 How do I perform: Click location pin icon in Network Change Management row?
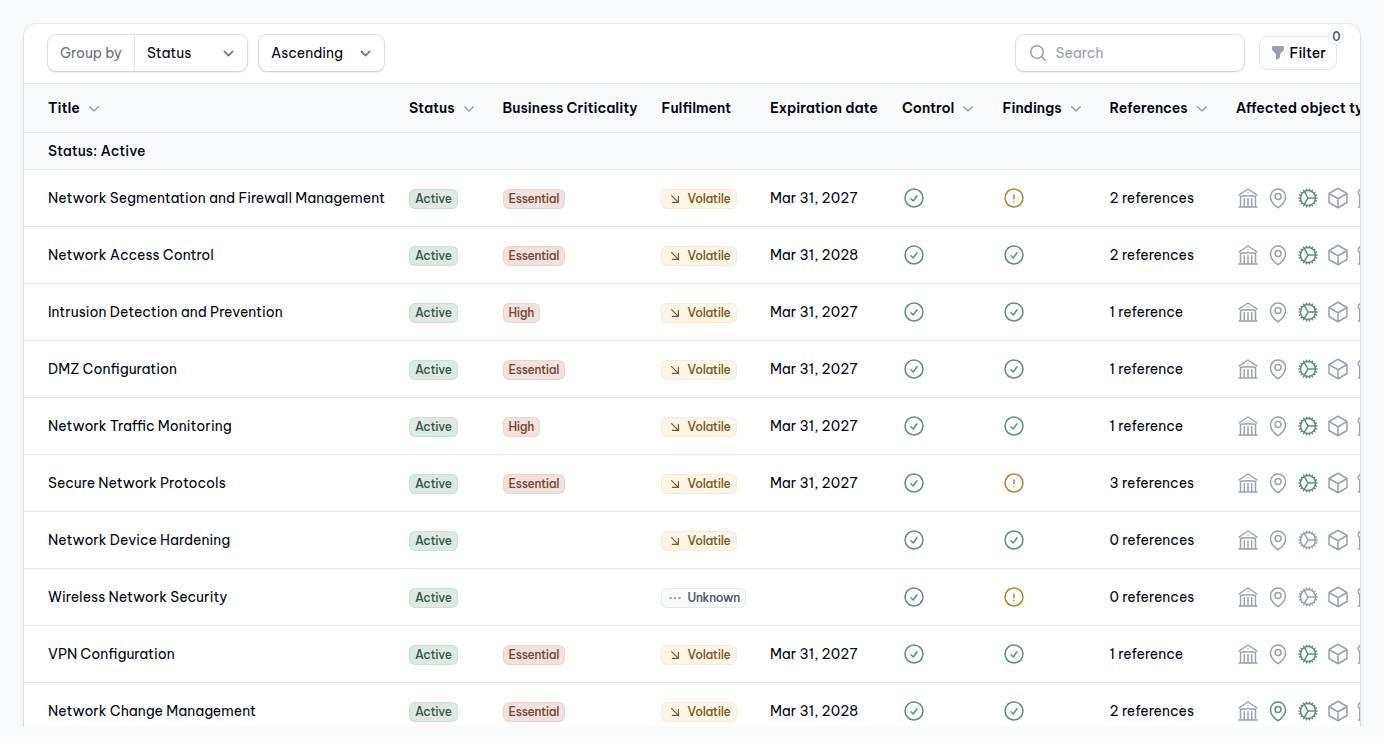1277,711
